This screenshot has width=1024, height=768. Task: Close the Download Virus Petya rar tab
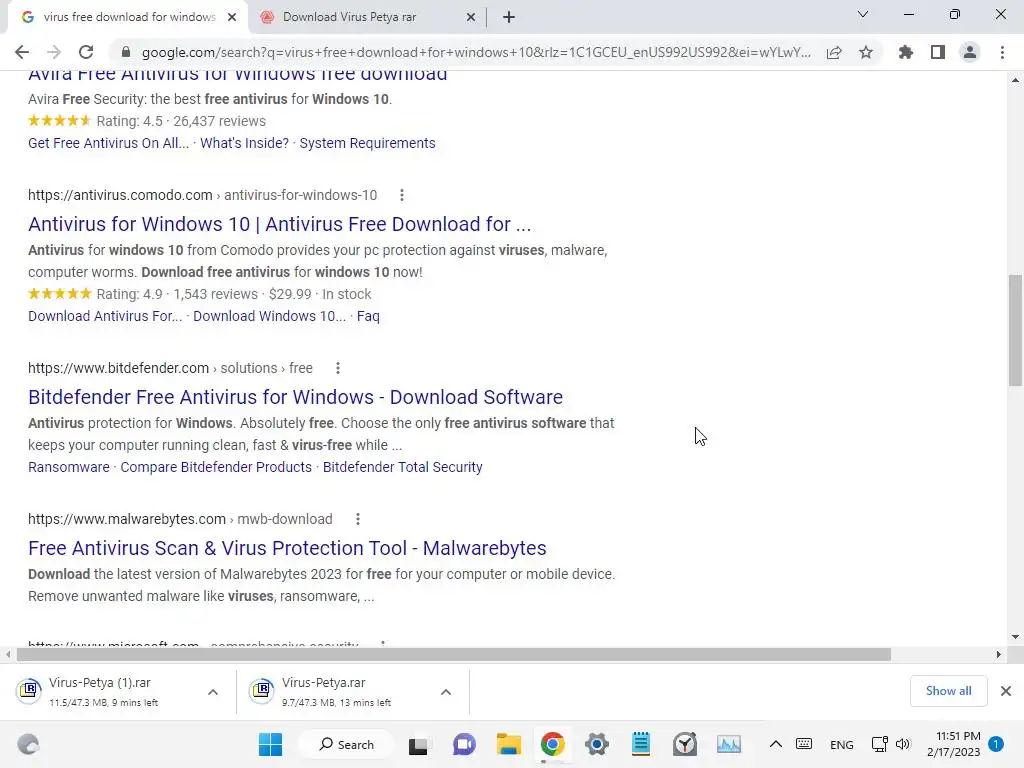tap(471, 17)
